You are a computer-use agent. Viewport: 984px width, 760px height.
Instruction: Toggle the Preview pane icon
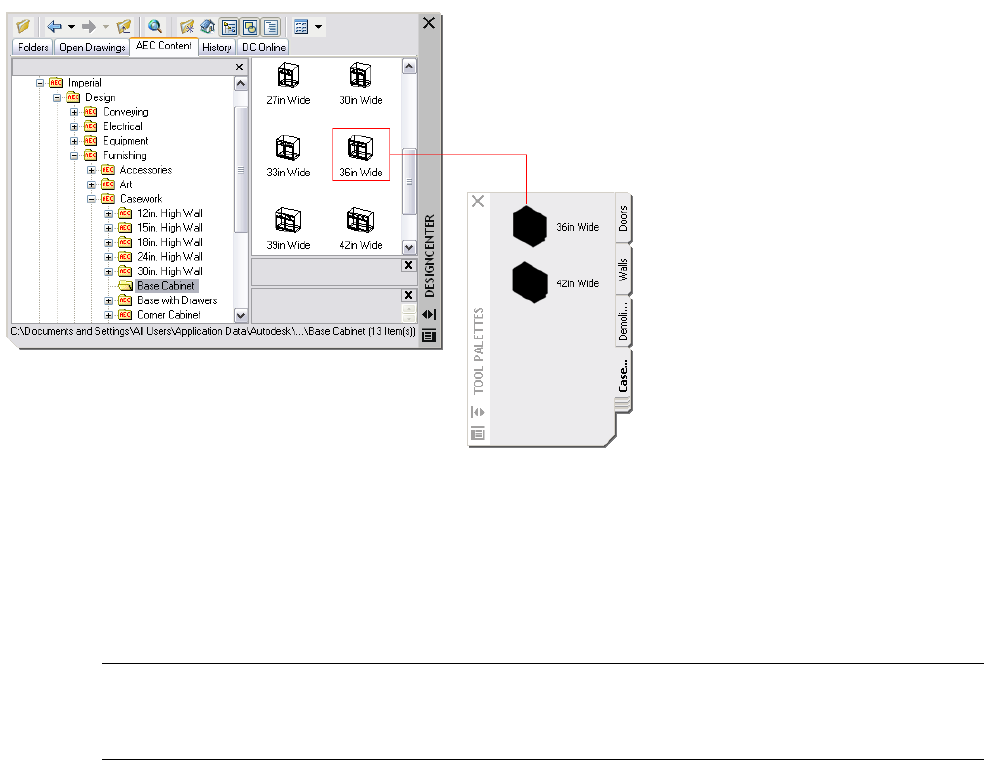pos(250,26)
